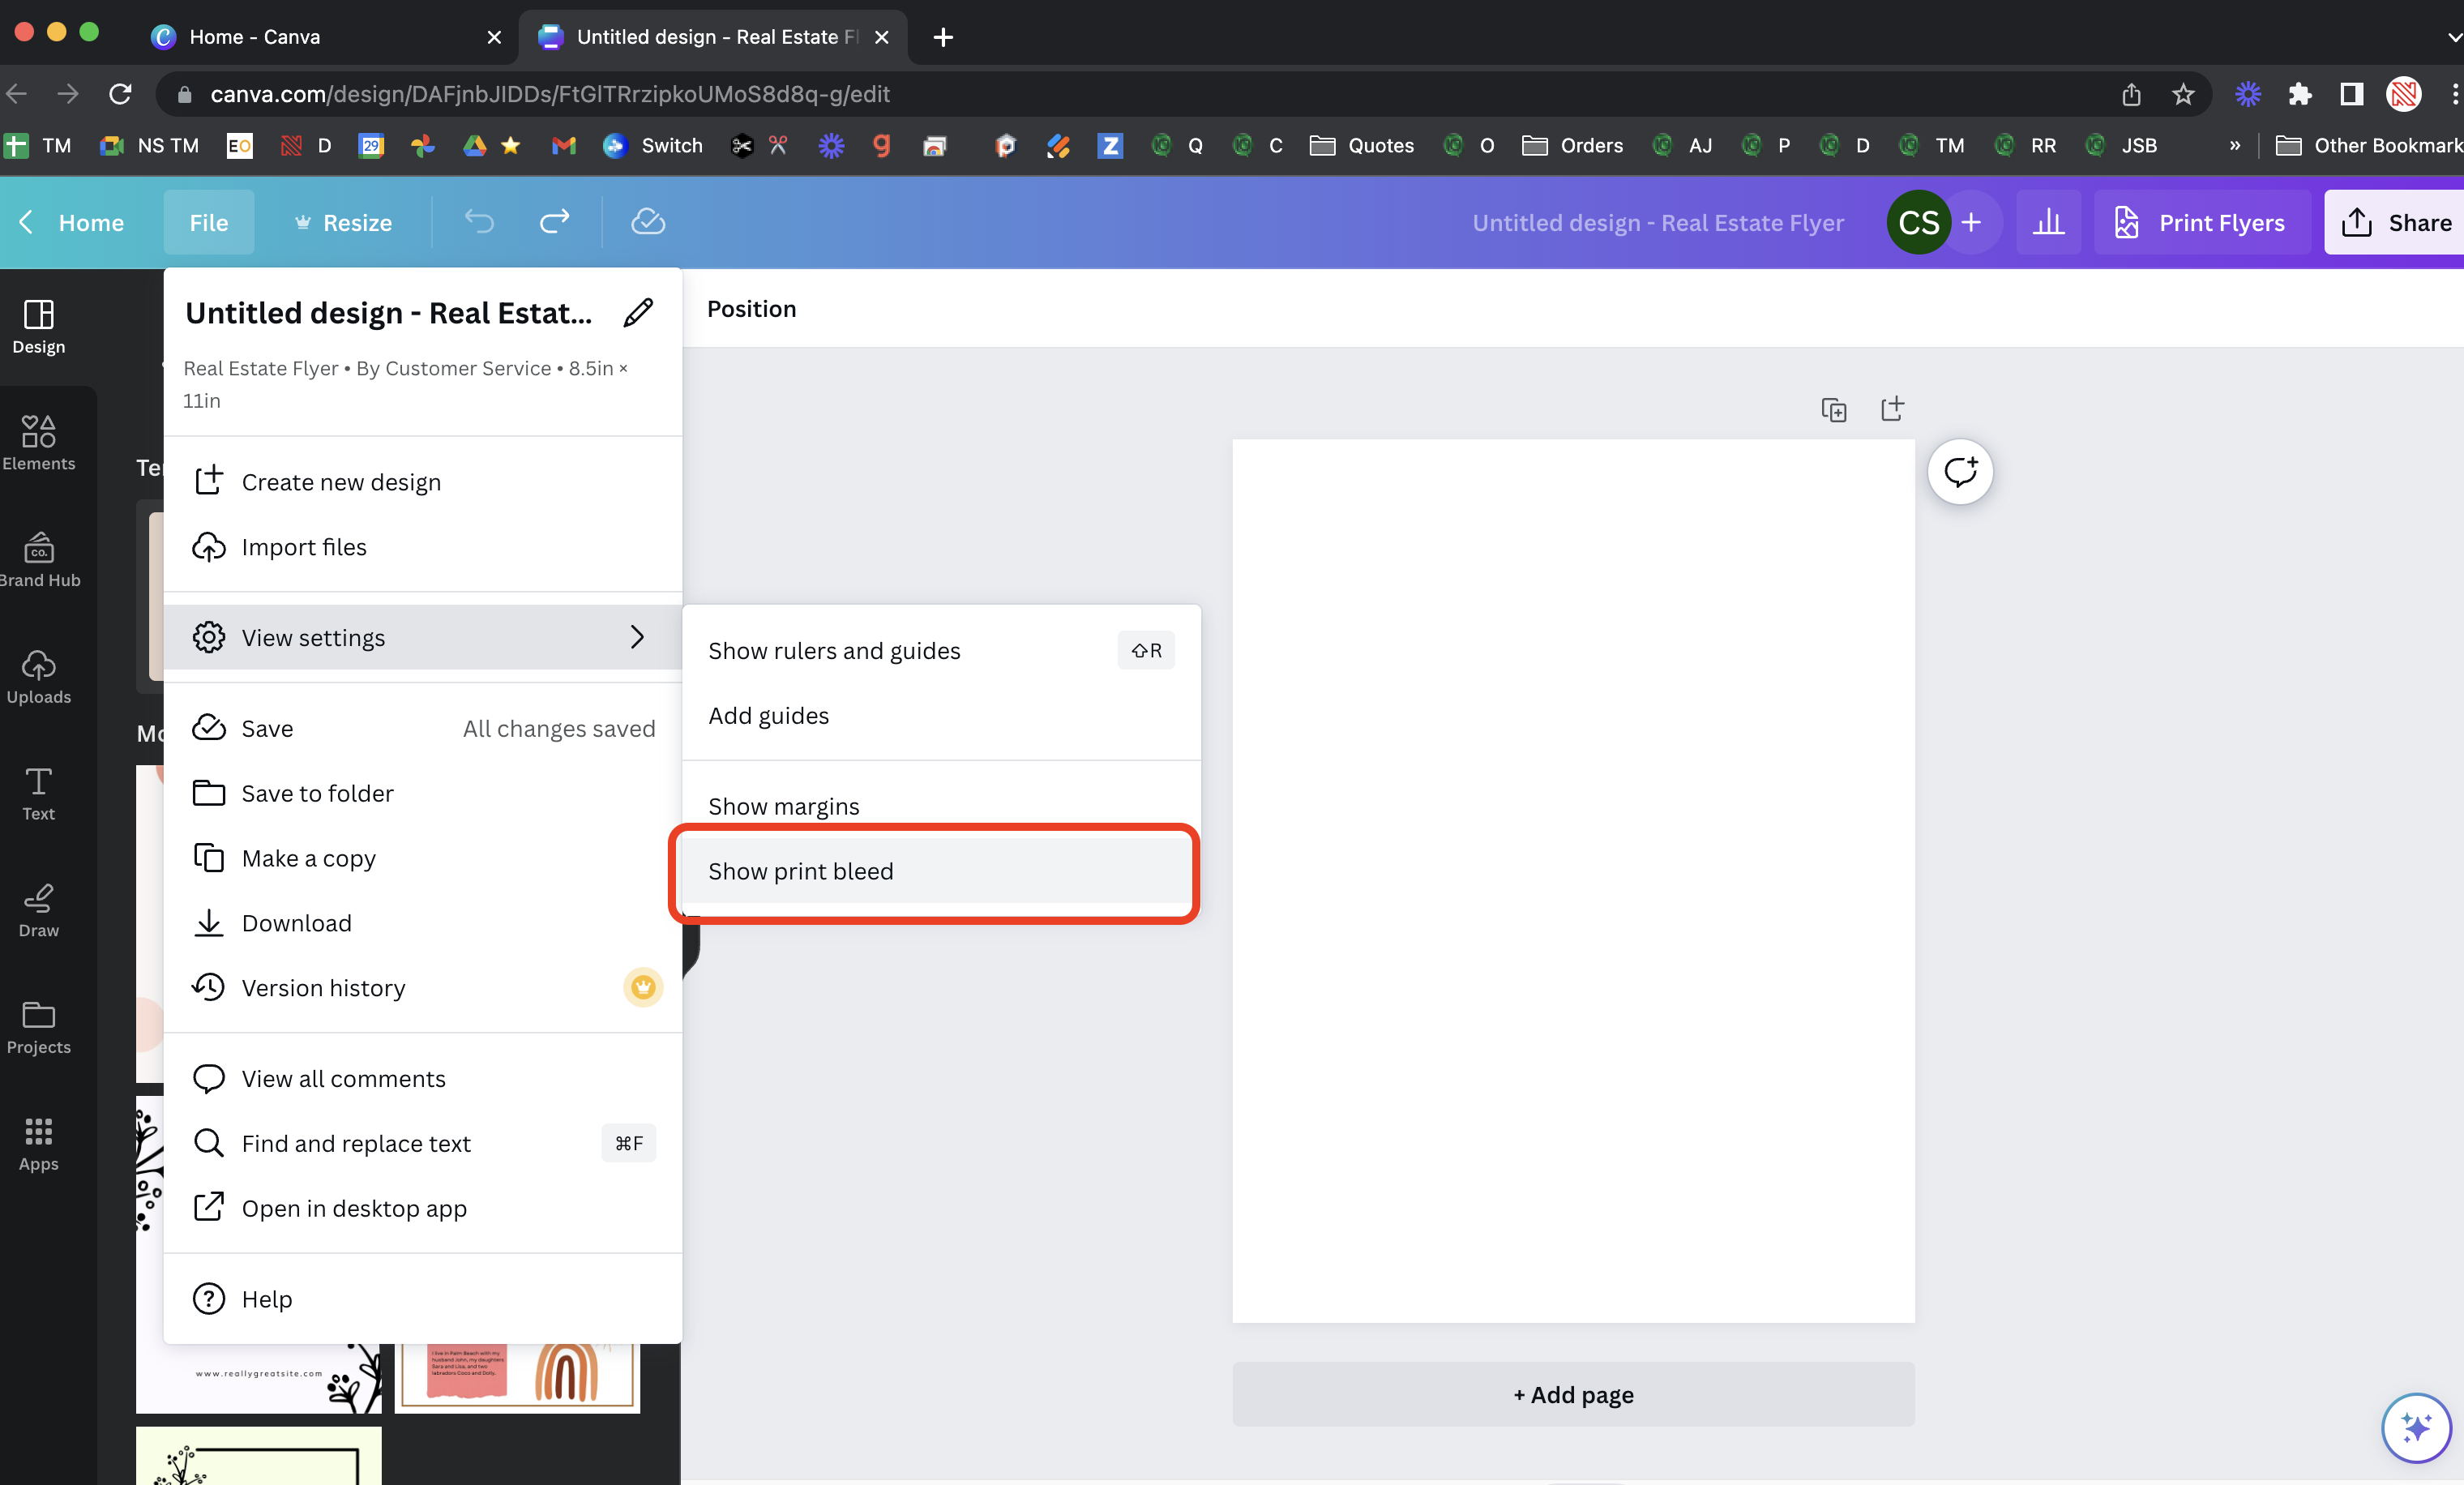The height and width of the screenshot is (1485, 2464).
Task: Click the Switch bookmark
Action: 653,146
